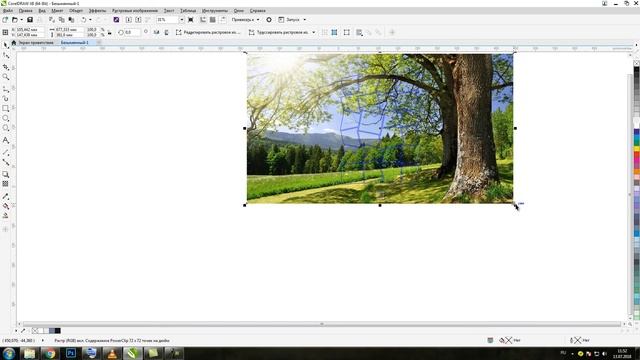
Task: Select the Color Eyedropper tool
Action: (6, 196)
